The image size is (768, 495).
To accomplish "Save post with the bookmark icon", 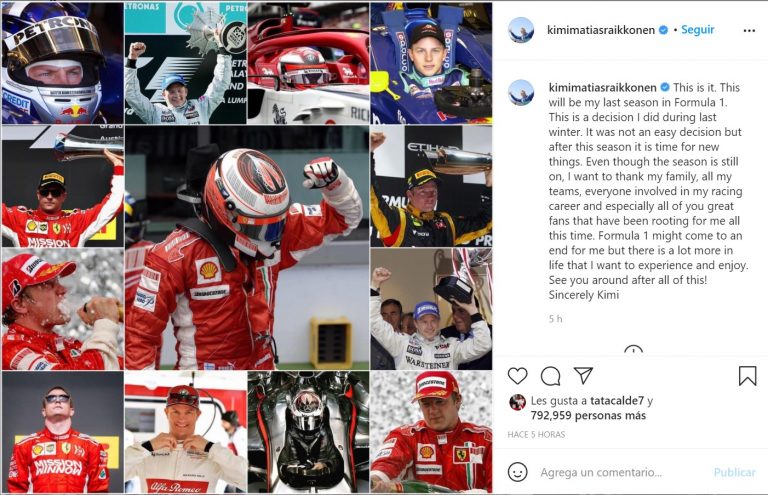I will (747, 376).
